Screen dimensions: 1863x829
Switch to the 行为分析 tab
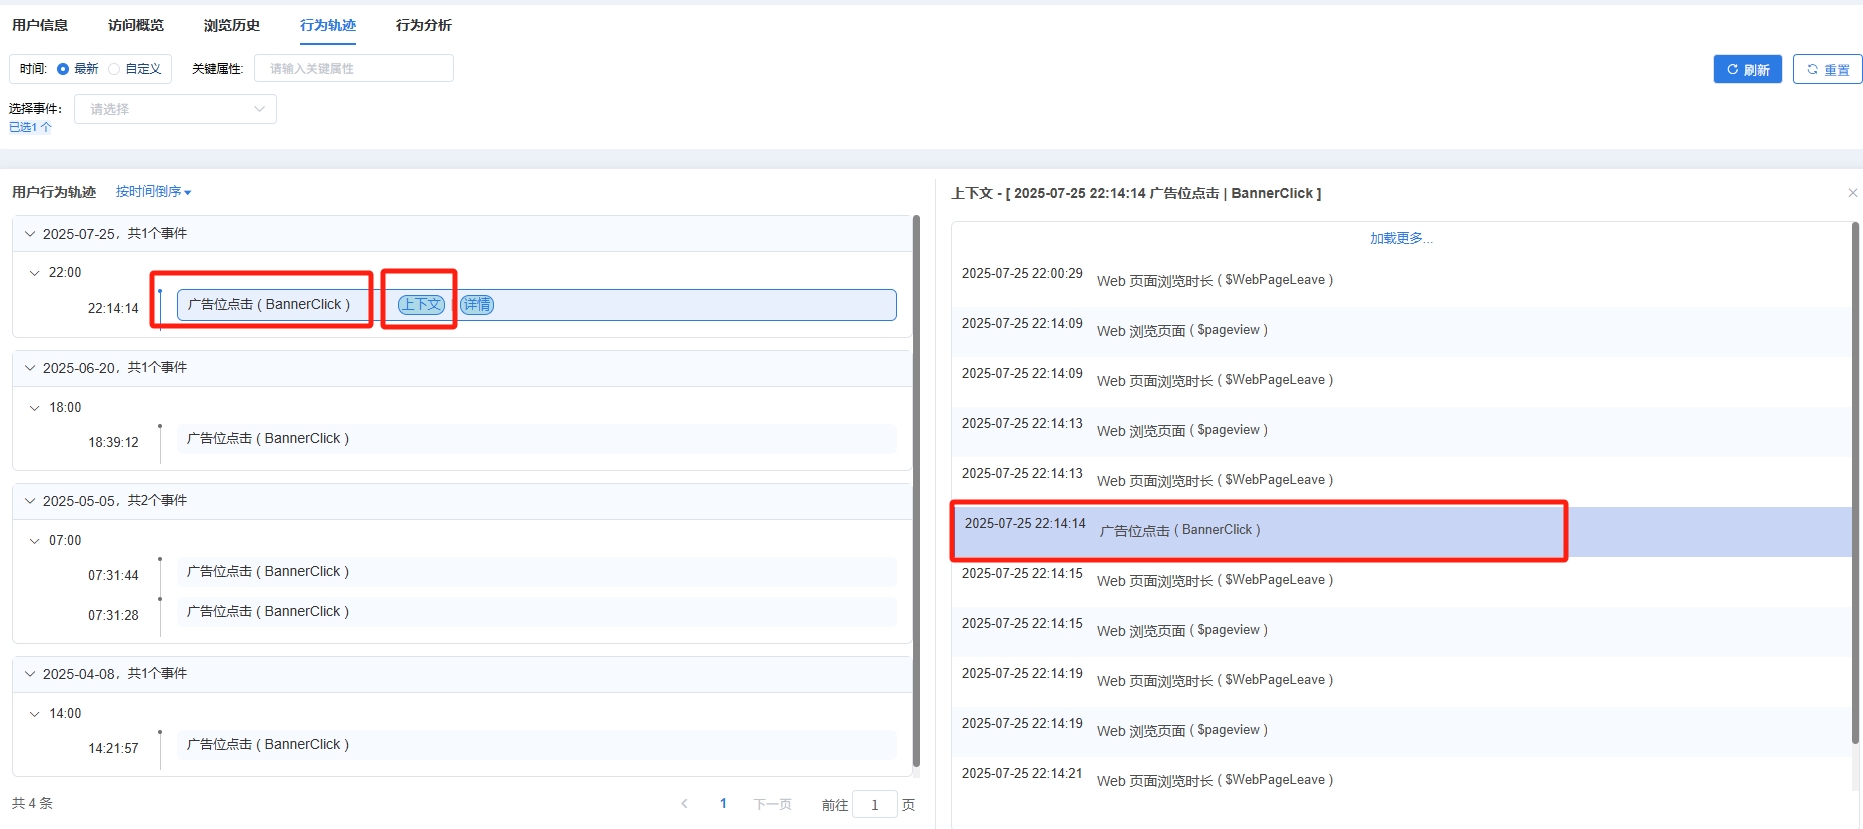423,25
